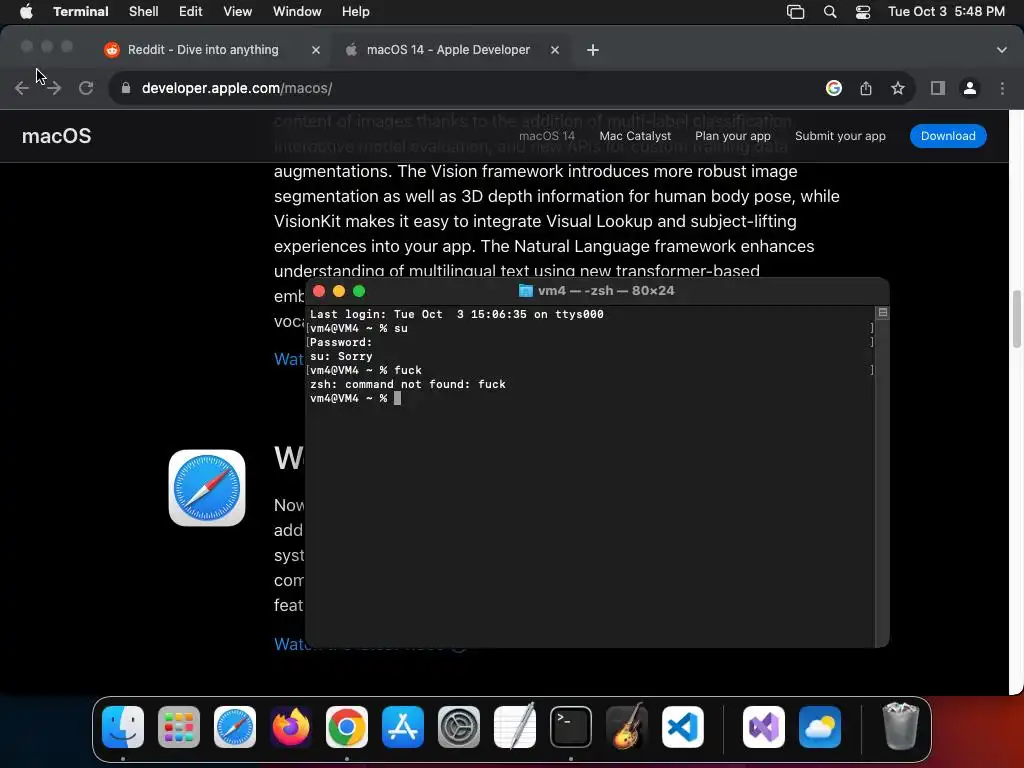Open Control Center in menu bar
The image size is (1024, 768).
863,12
